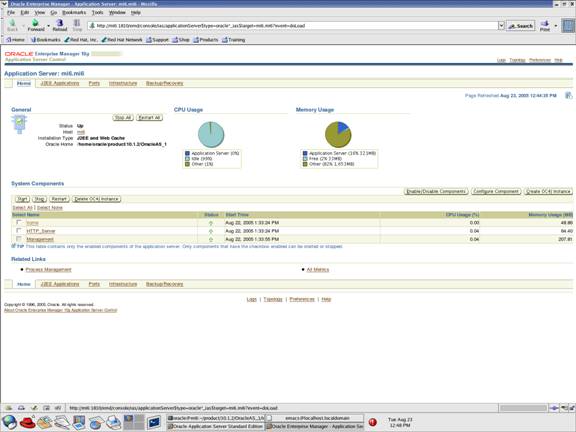Click the page refresh icon beside the Page Refreshed timestamp

[x=568, y=96]
